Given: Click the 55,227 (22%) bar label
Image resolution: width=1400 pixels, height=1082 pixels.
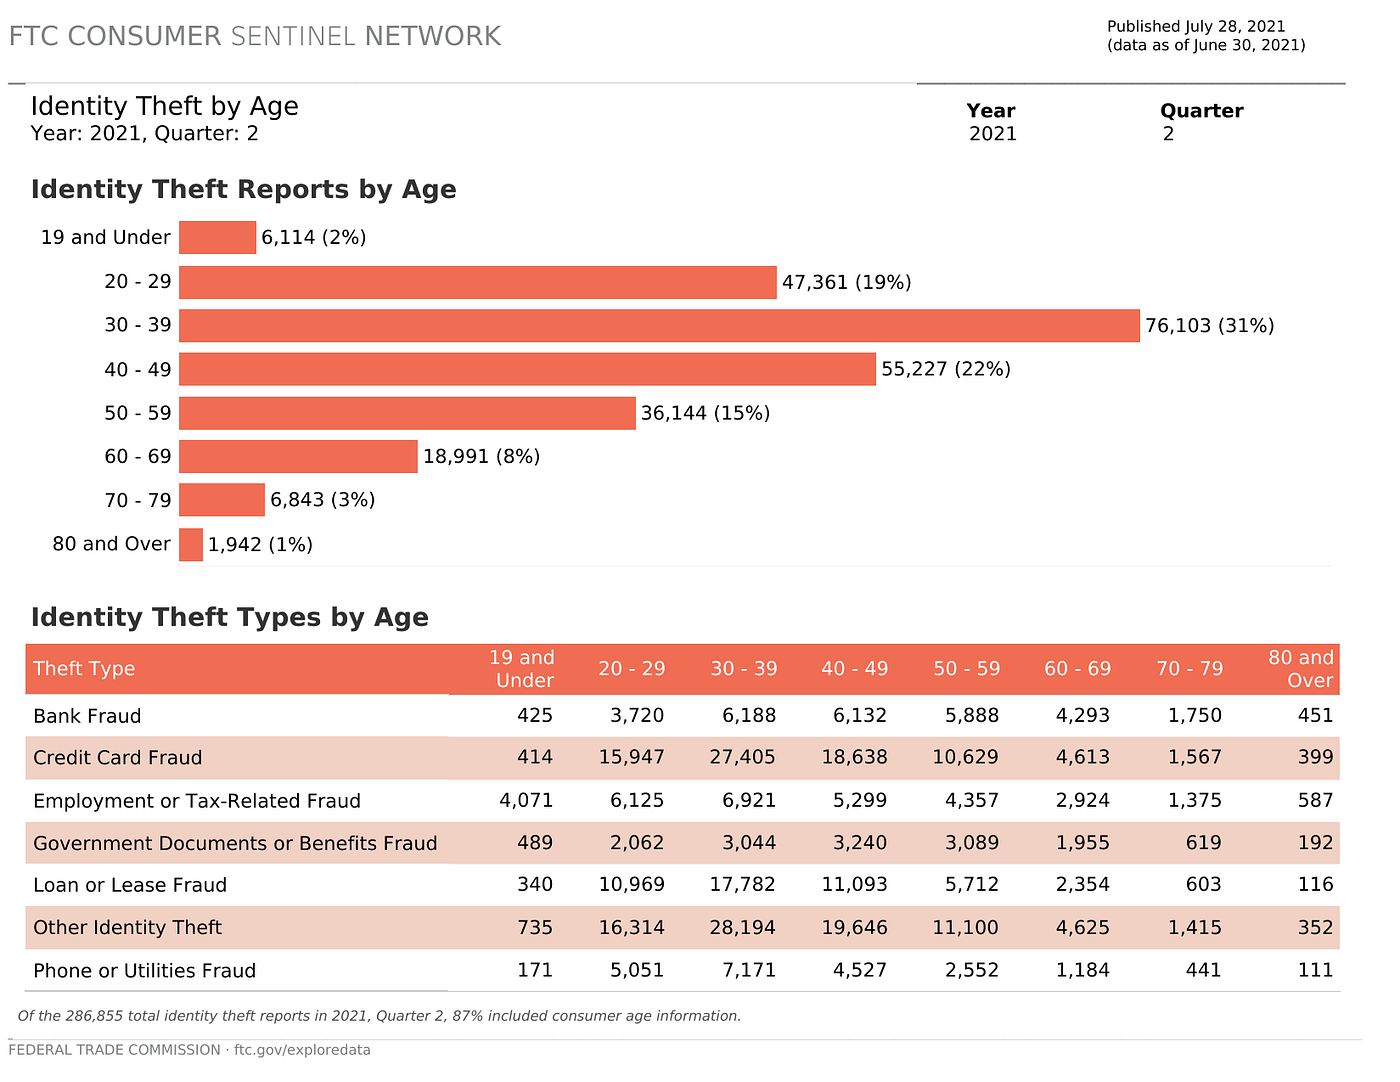Looking at the screenshot, I should (946, 370).
